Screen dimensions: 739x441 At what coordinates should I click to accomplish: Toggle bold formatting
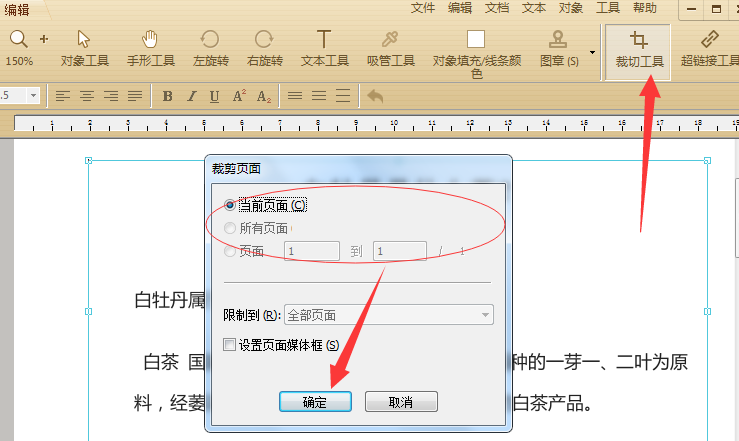click(167, 96)
